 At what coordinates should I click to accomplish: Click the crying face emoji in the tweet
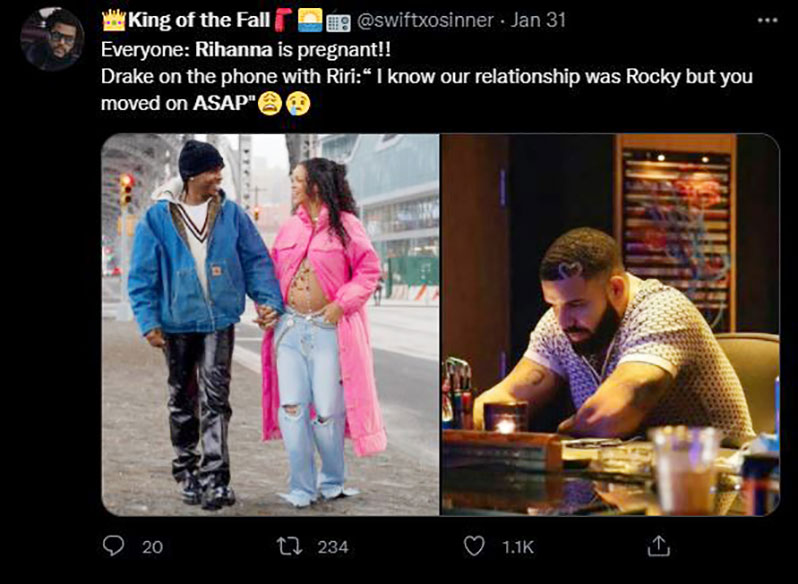[x=298, y=103]
